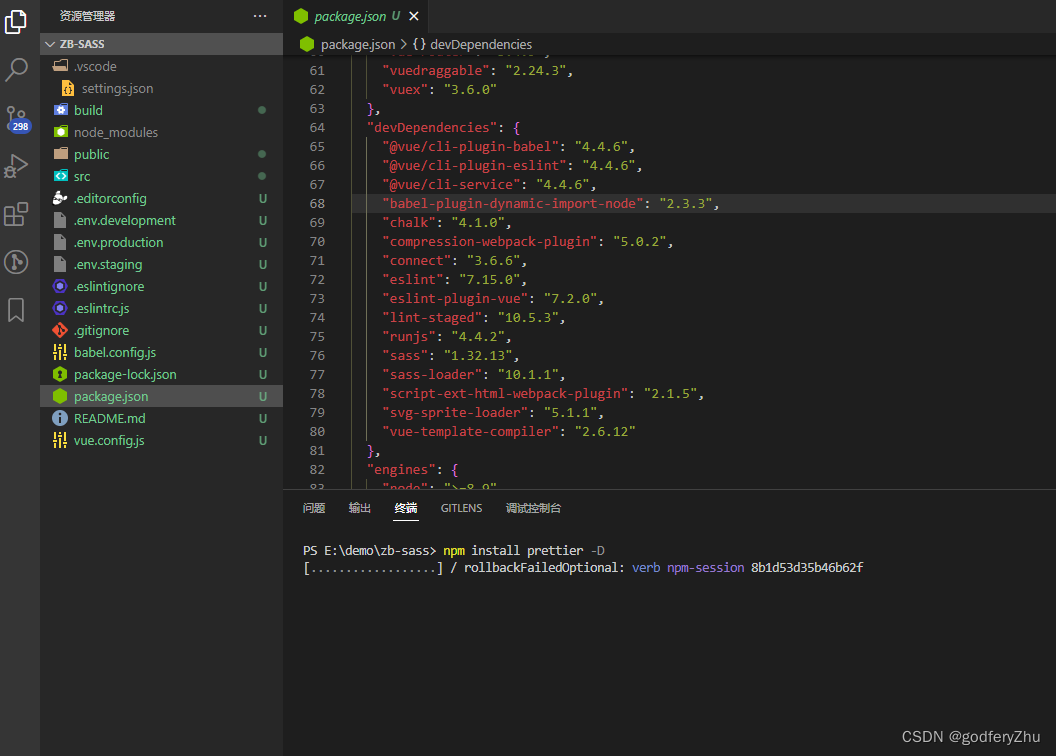This screenshot has width=1056, height=756.
Task: Click the README.md info icon
Action: 60,418
